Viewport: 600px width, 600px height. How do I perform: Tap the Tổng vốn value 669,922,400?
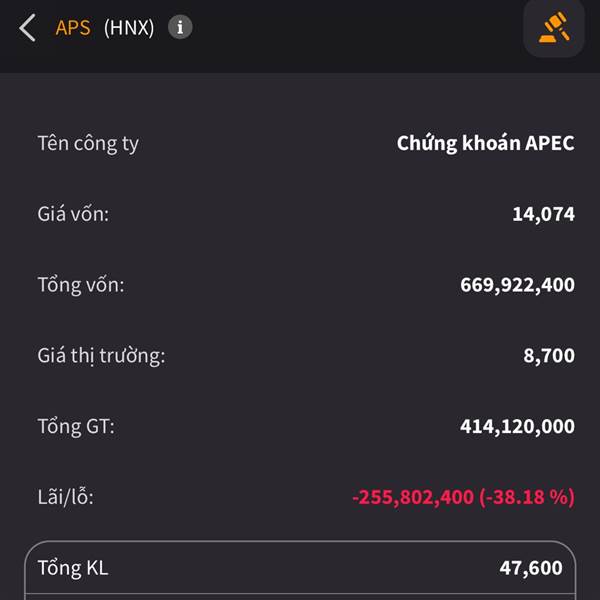pos(517,285)
